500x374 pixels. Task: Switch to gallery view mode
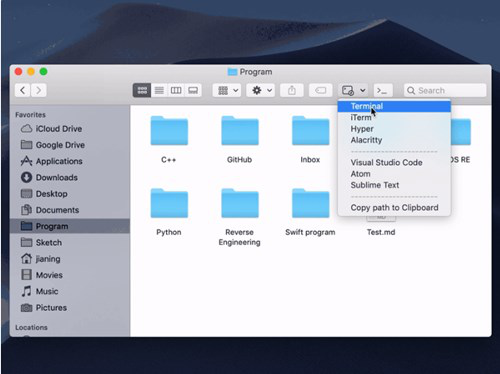pyautogui.click(x=193, y=90)
